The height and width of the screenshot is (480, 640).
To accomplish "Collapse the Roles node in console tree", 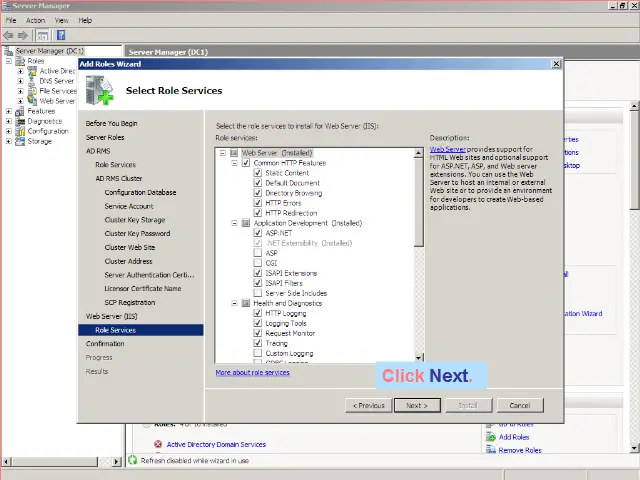I will tap(9, 61).
